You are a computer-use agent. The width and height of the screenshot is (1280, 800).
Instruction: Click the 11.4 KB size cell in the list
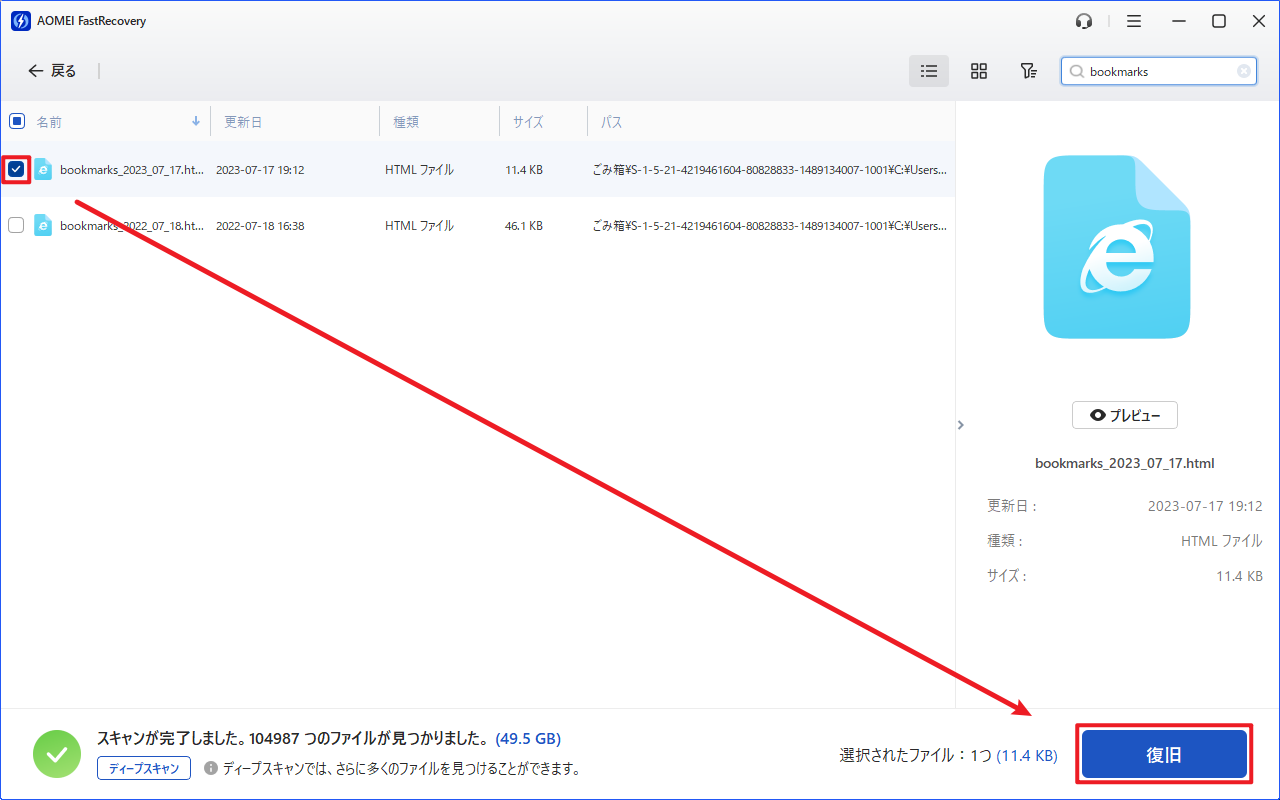[x=524, y=170]
